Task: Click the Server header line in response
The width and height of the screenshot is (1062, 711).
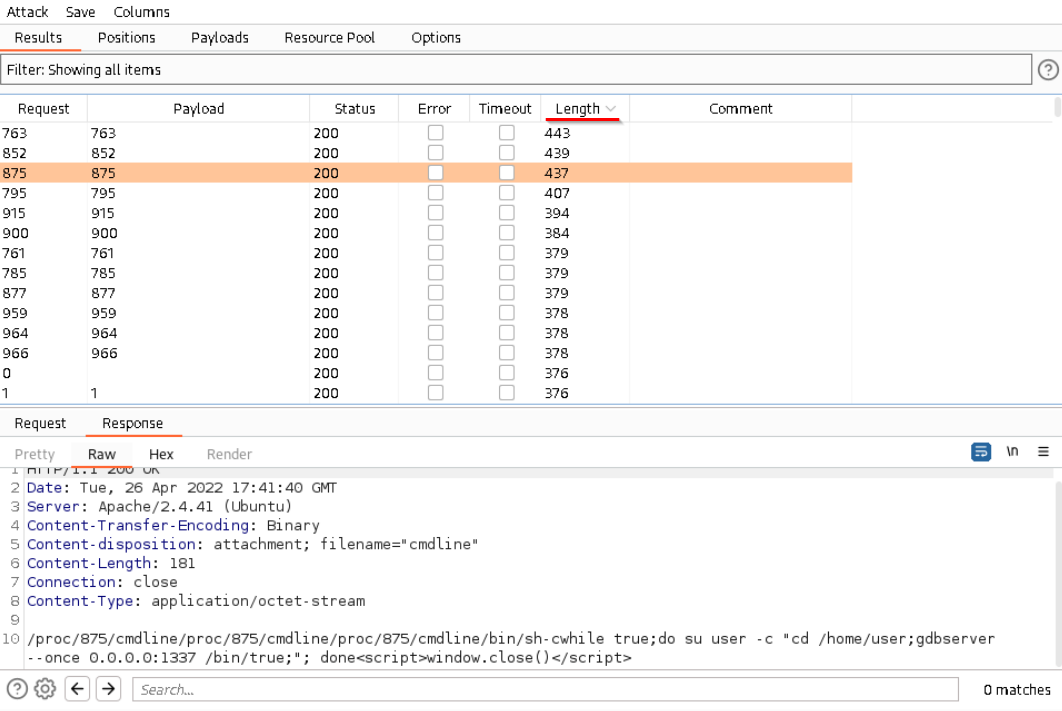Action: point(159,507)
